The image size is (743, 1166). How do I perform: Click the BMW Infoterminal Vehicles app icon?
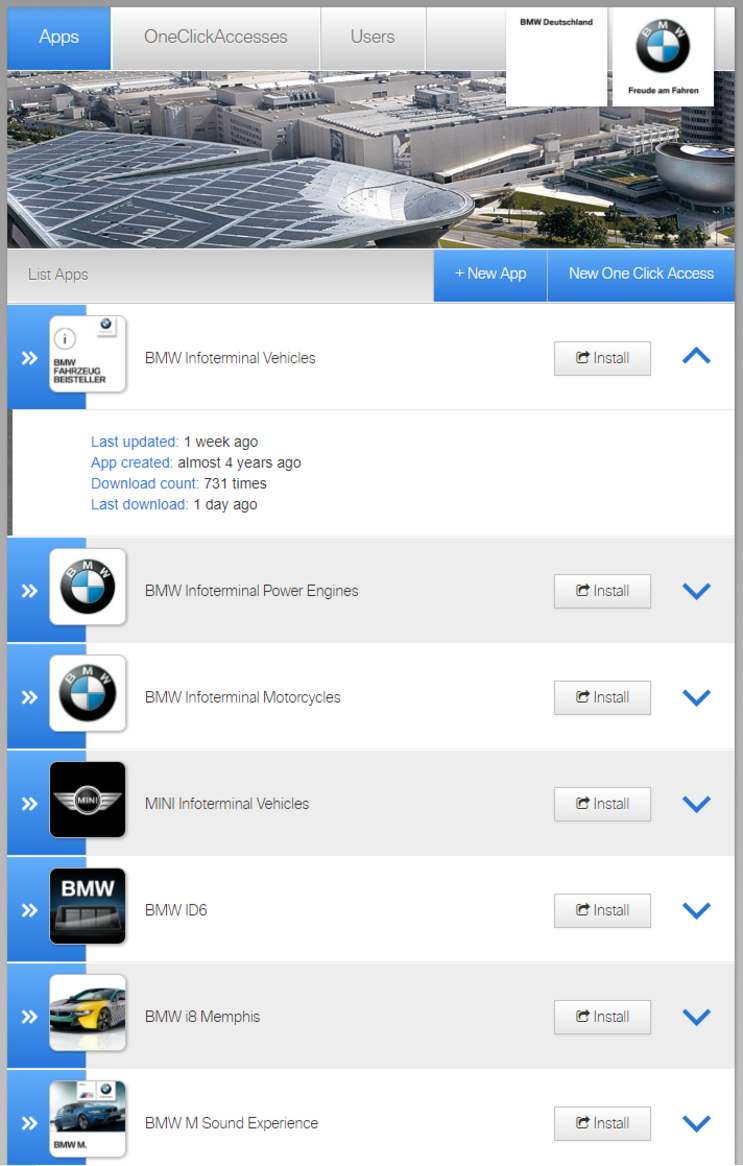point(88,355)
